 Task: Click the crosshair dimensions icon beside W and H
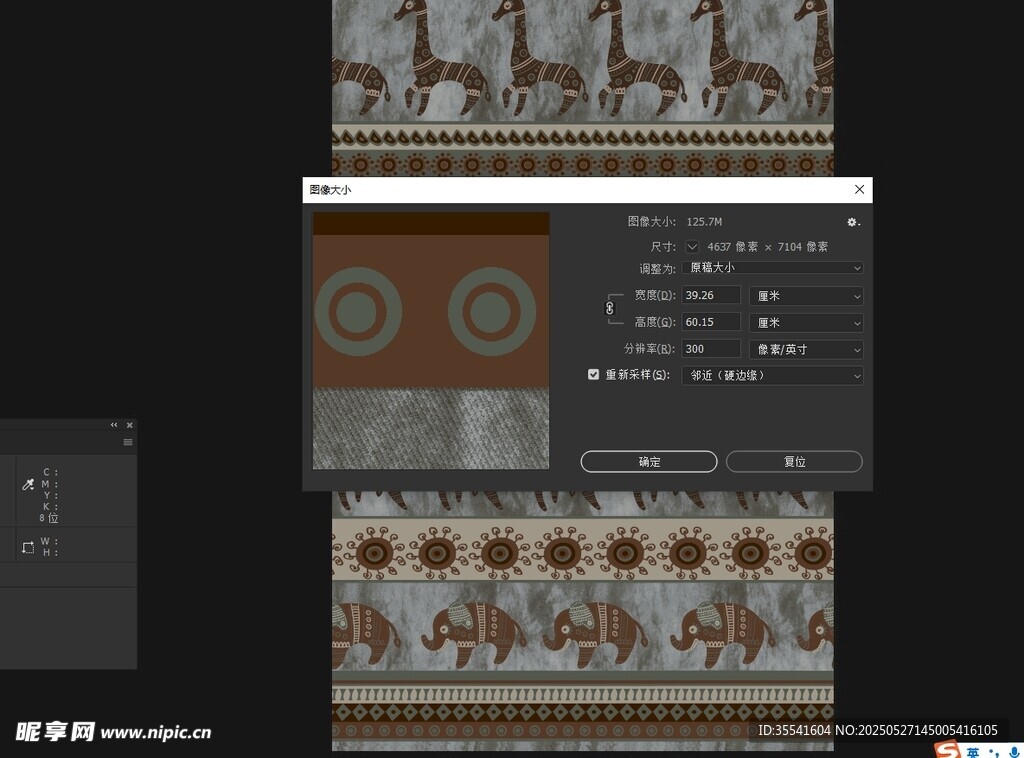tap(28, 547)
